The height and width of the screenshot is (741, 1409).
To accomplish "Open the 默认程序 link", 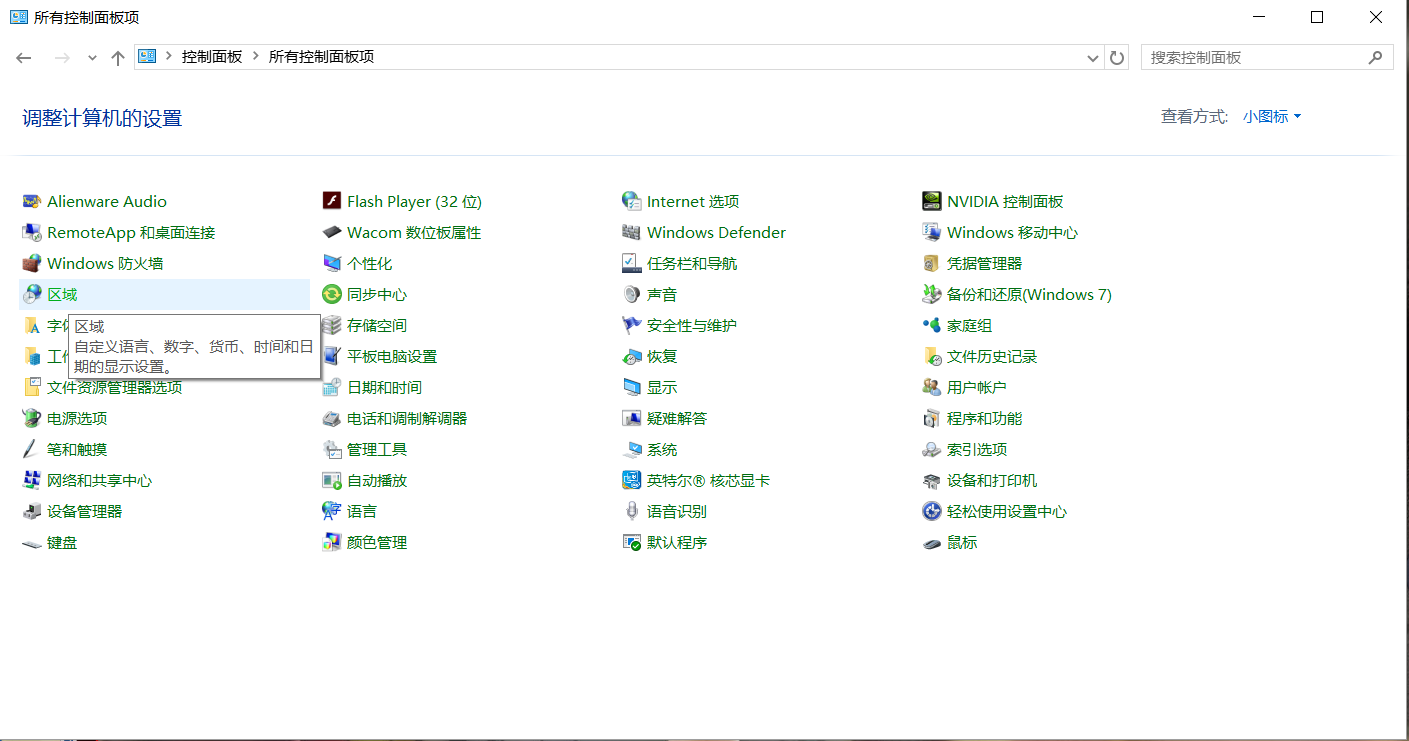I will click(677, 542).
